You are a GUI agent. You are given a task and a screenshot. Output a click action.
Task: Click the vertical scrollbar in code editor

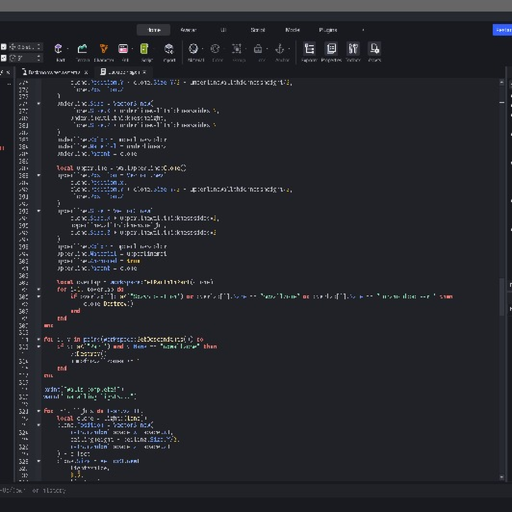(x=502, y=297)
